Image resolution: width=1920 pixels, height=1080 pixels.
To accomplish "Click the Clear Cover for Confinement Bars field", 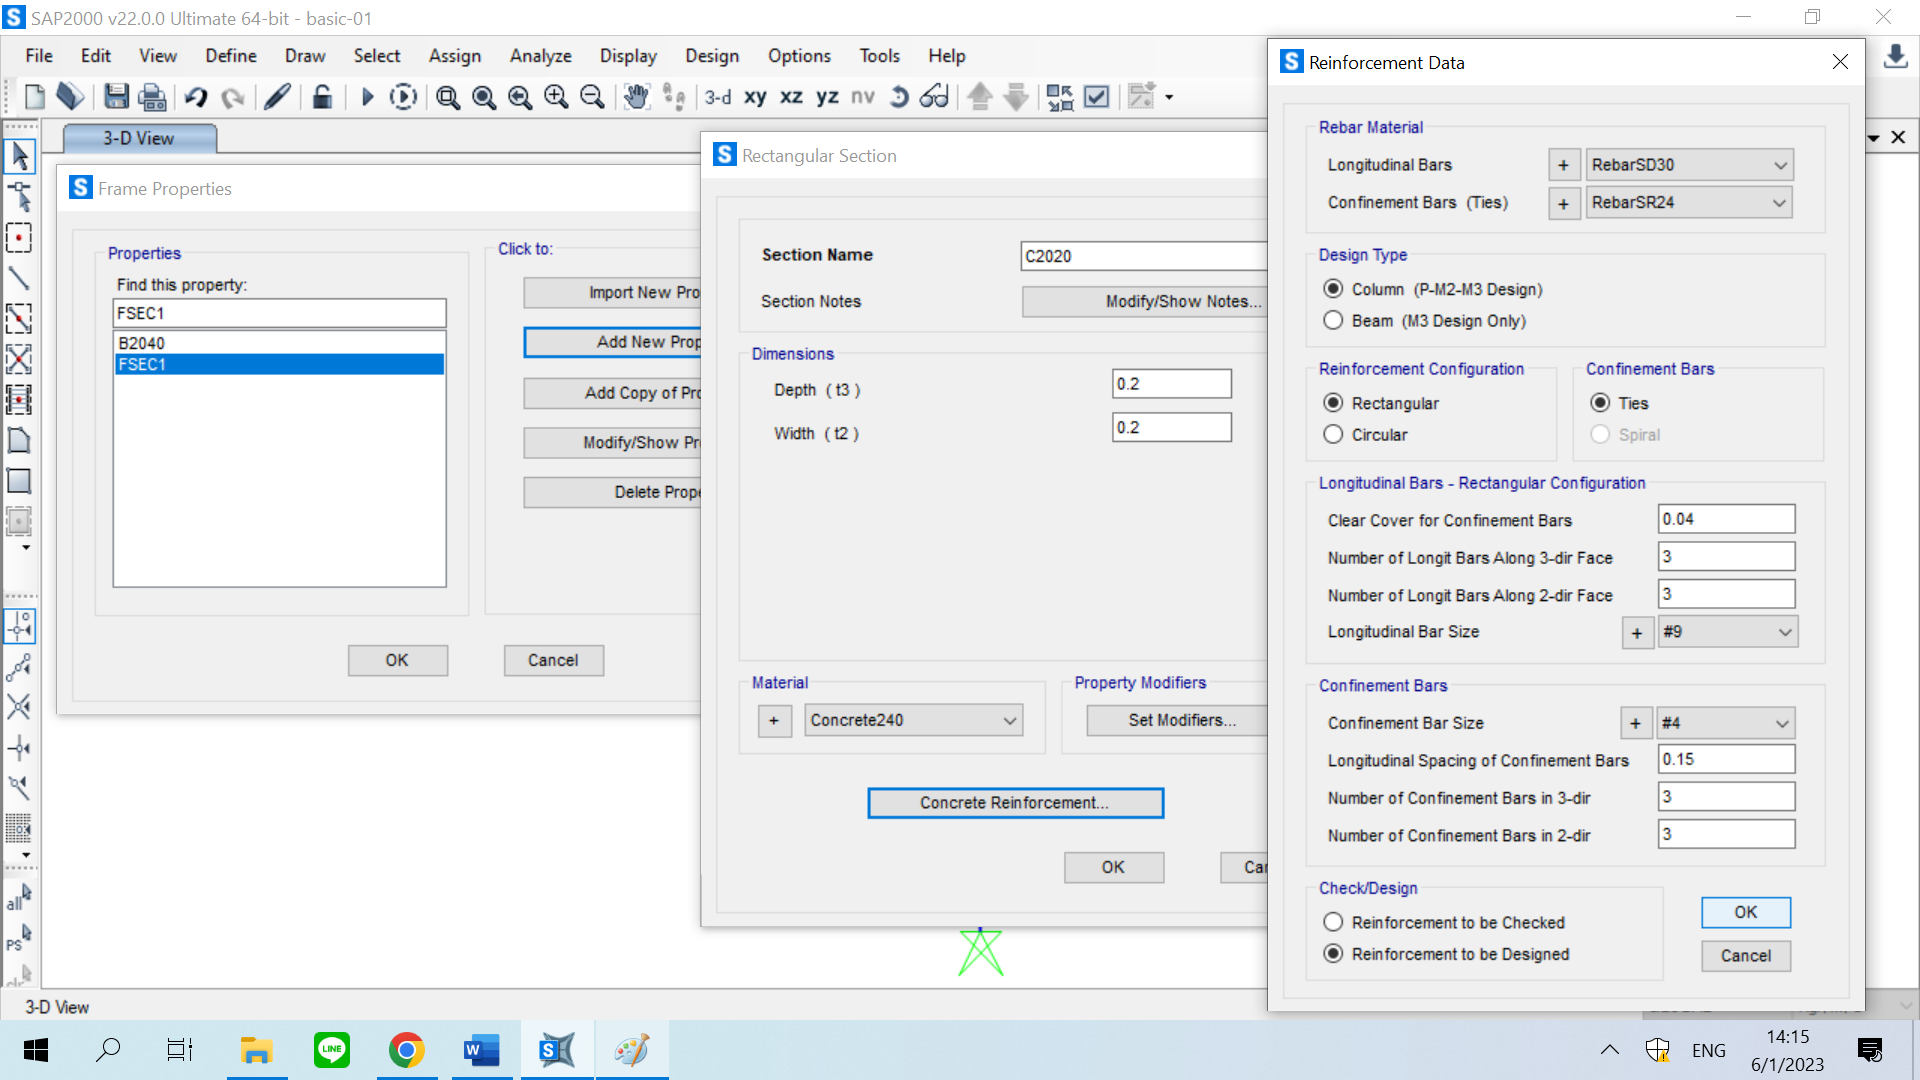I will (1725, 519).
